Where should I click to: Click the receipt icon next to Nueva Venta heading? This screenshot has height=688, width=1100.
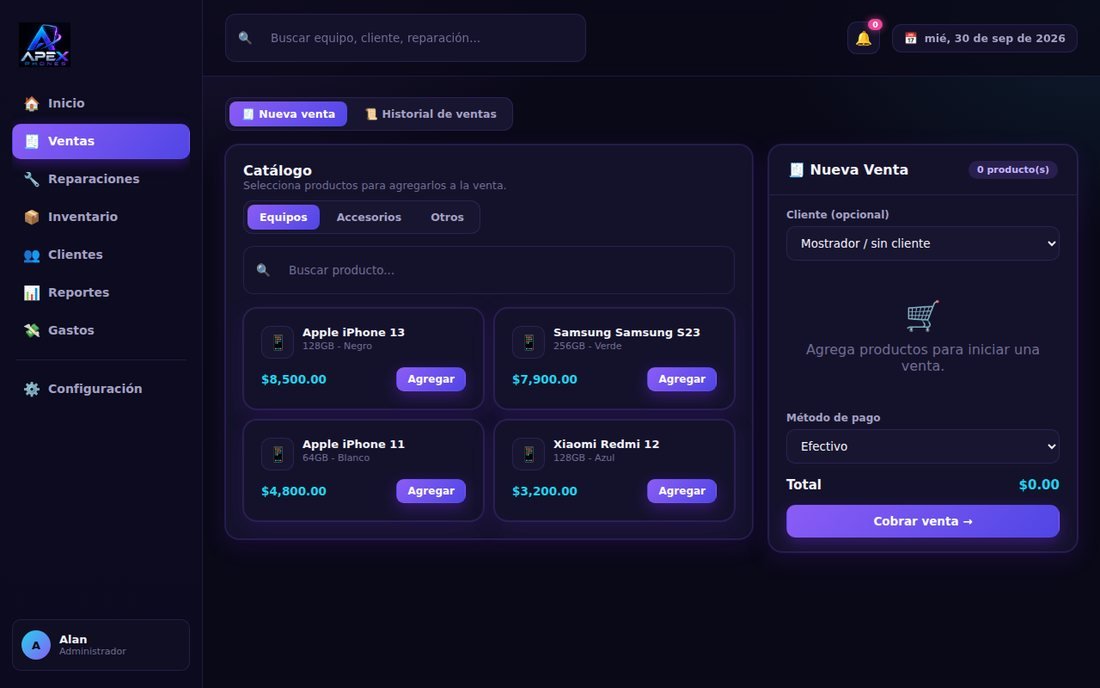click(x=796, y=170)
